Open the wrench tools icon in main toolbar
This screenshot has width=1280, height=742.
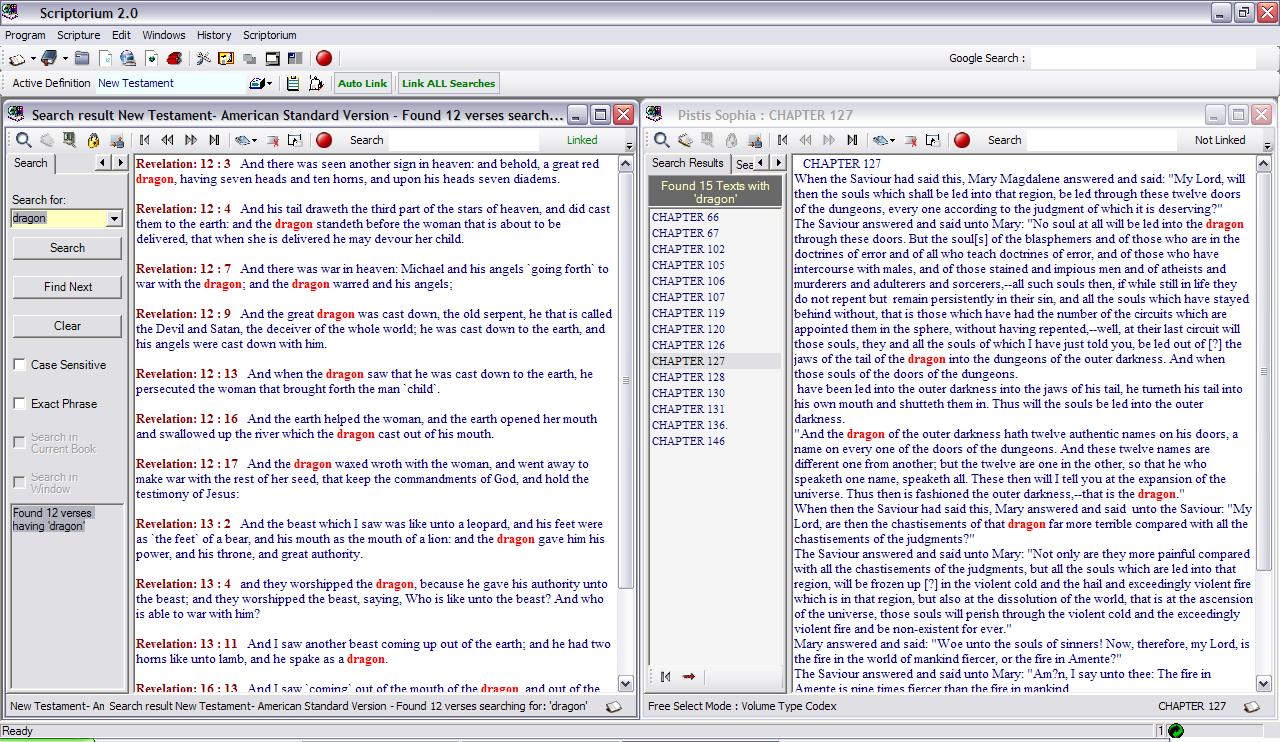coord(203,59)
